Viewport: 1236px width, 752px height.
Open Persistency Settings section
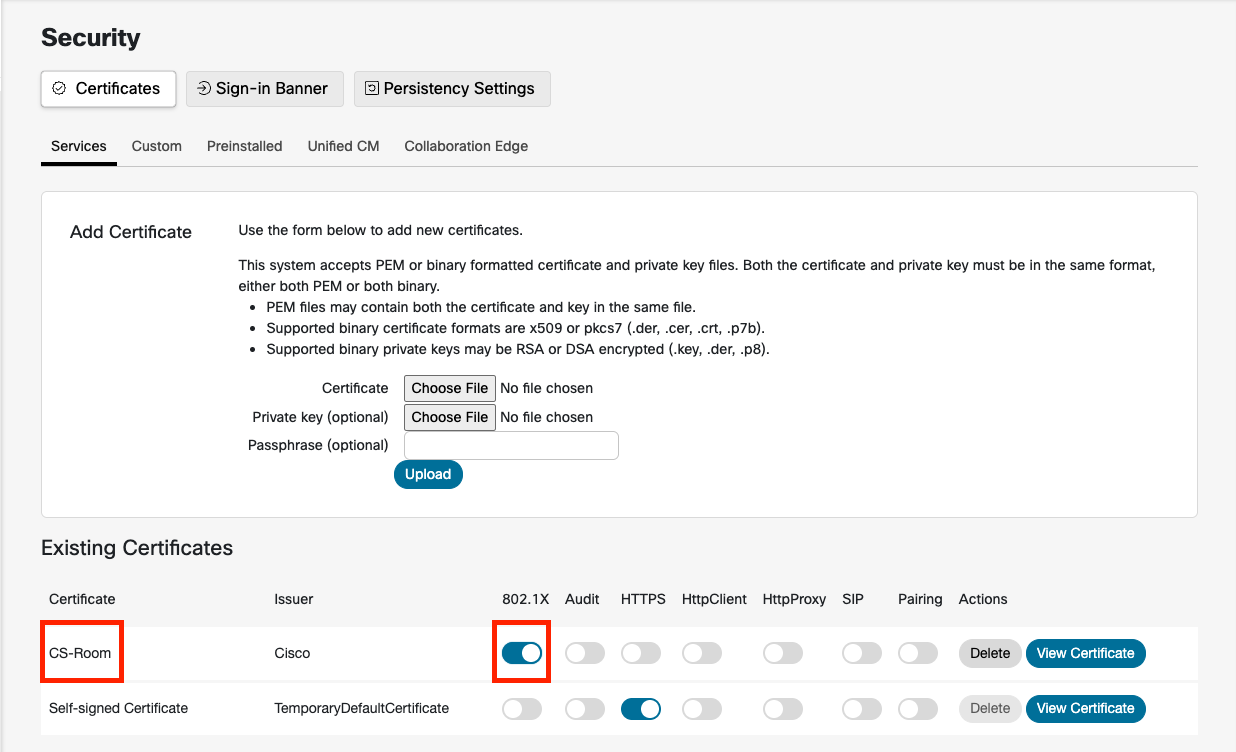click(x=452, y=88)
